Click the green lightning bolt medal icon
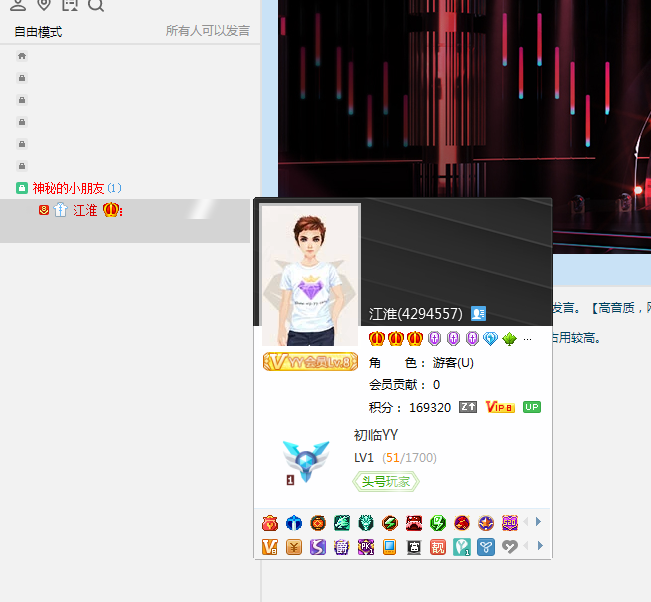651x602 pixels. pyautogui.click(x=438, y=522)
